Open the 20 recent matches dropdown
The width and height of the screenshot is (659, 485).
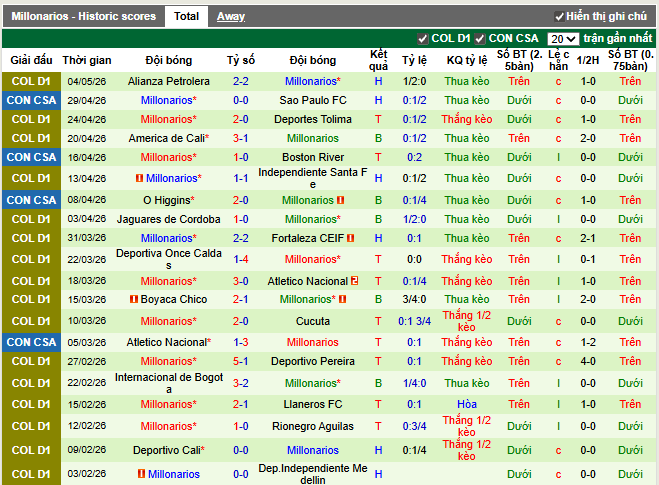tap(563, 39)
